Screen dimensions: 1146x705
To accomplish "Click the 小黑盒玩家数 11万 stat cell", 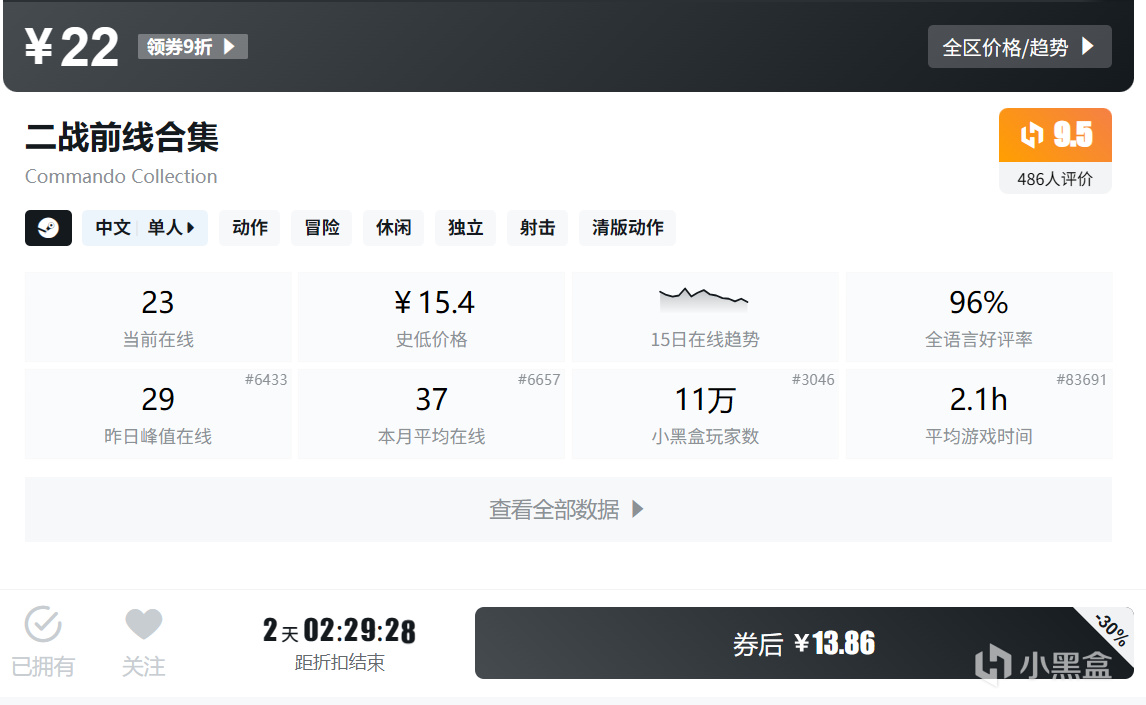I will (705, 414).
